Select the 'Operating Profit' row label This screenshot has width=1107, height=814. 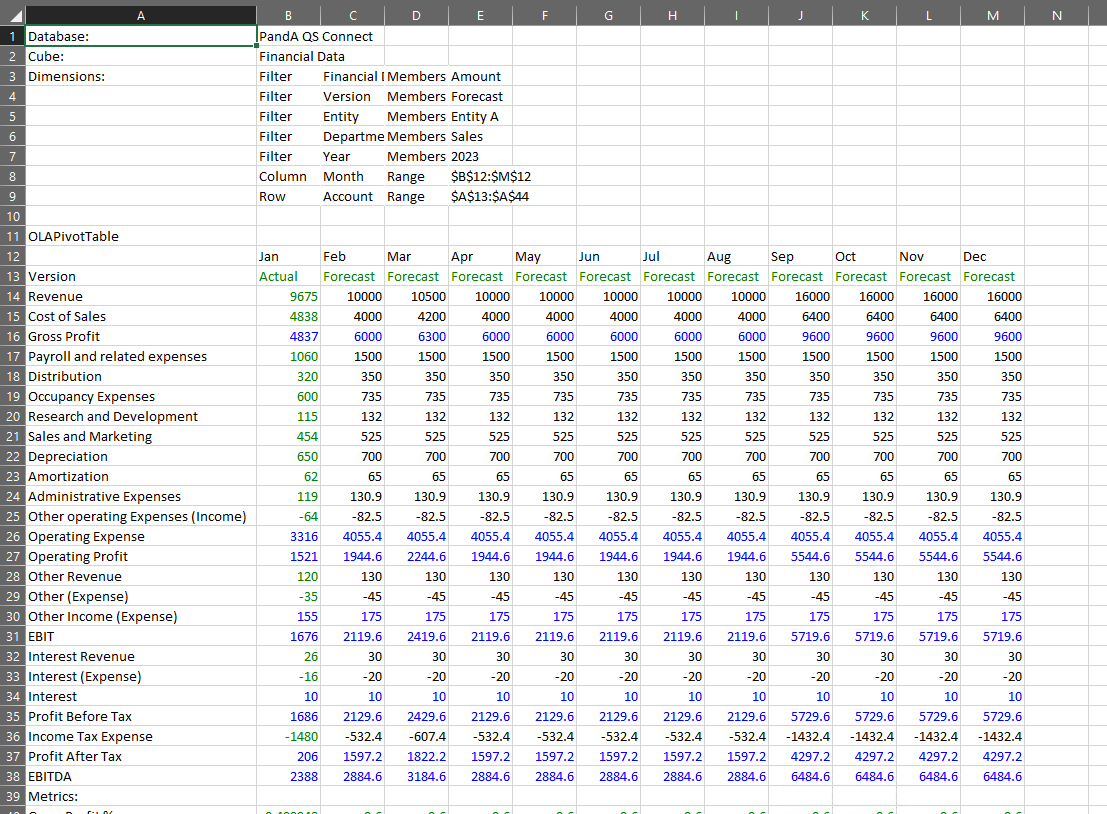click(78, 556)
